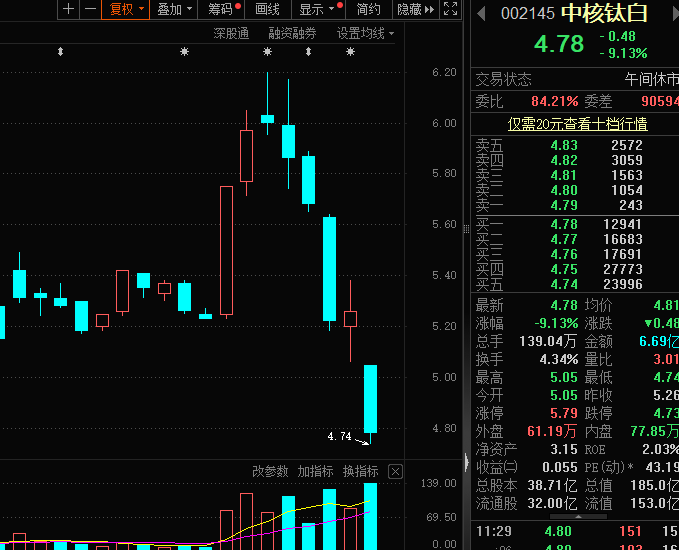Viewport: 679px width, 550px height.
Task: Select 卖三 price 4.81
Action: [x=564, y=175]
